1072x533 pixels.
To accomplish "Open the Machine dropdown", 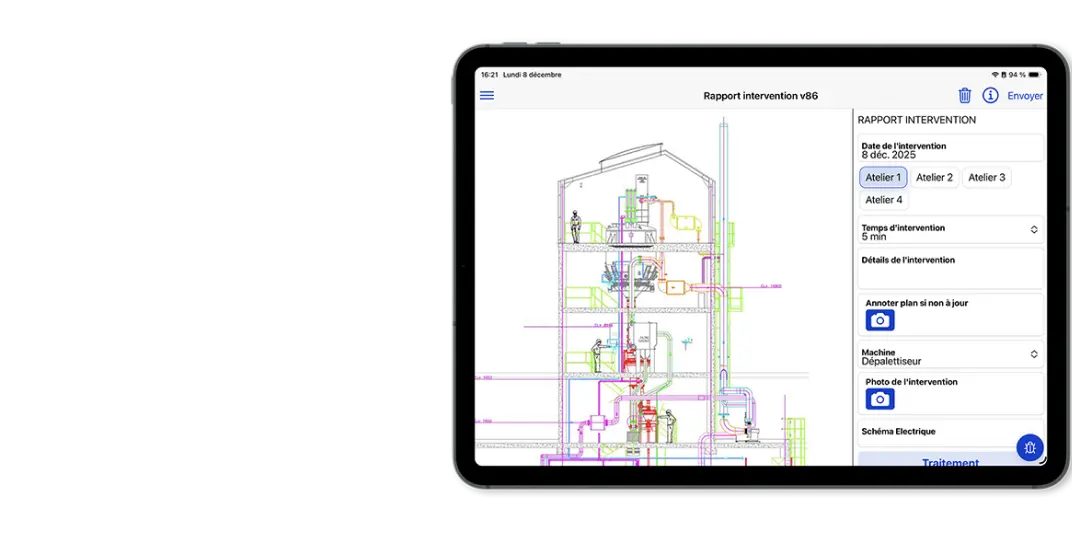I will pos(950,356).
